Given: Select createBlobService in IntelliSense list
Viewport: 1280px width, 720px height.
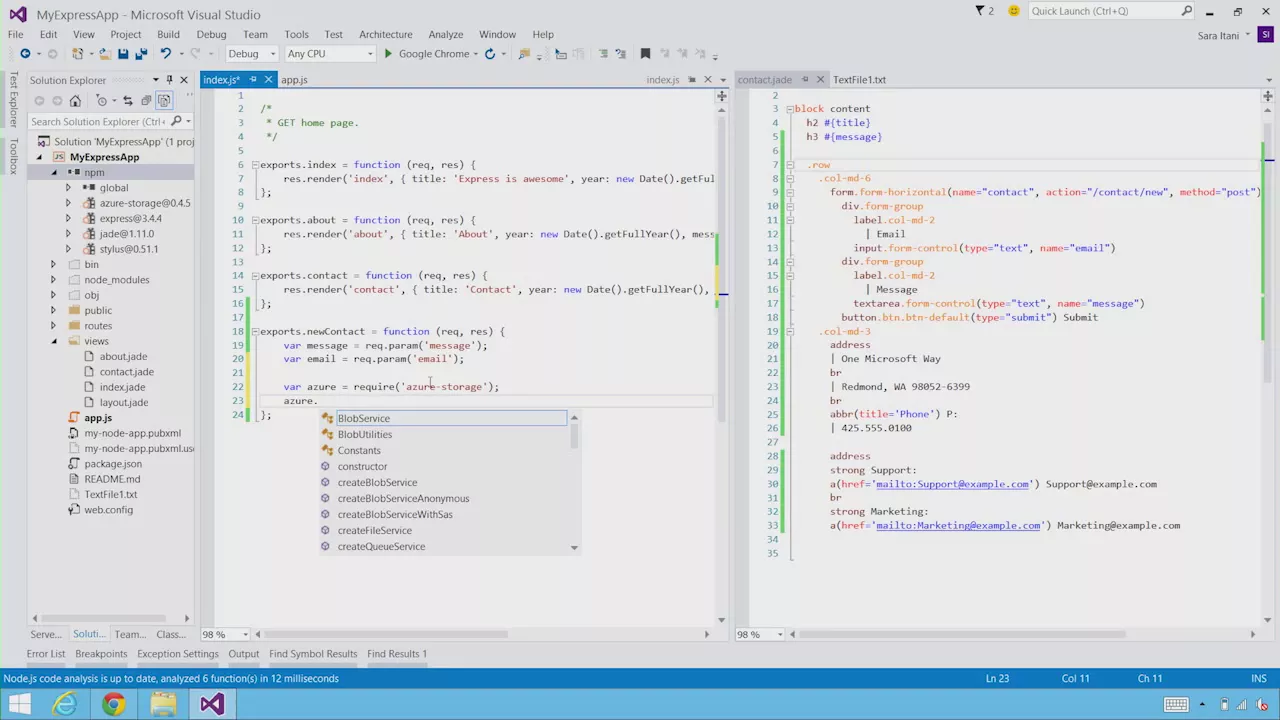Looking at the screenshot, I should 377,483.
